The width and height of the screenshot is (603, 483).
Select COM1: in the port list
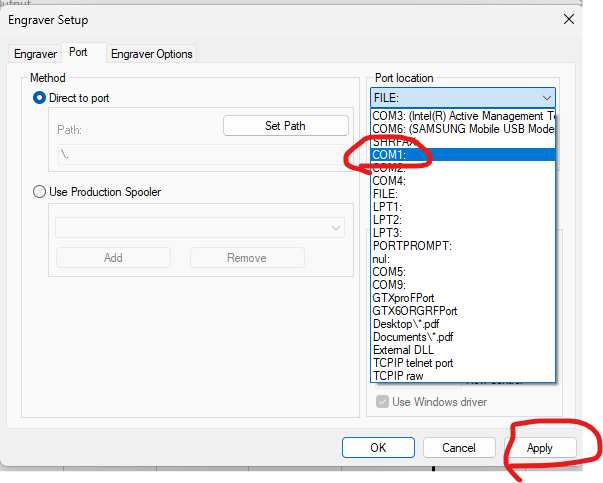tap(463, 155)
